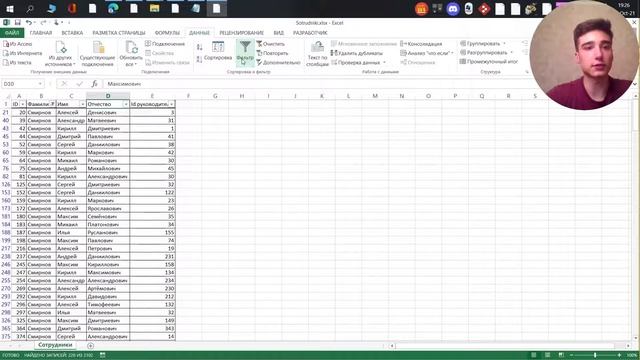Screen dimensions: 640x360
Task: Click the zoom in plus button
Action: pos(619,355)
